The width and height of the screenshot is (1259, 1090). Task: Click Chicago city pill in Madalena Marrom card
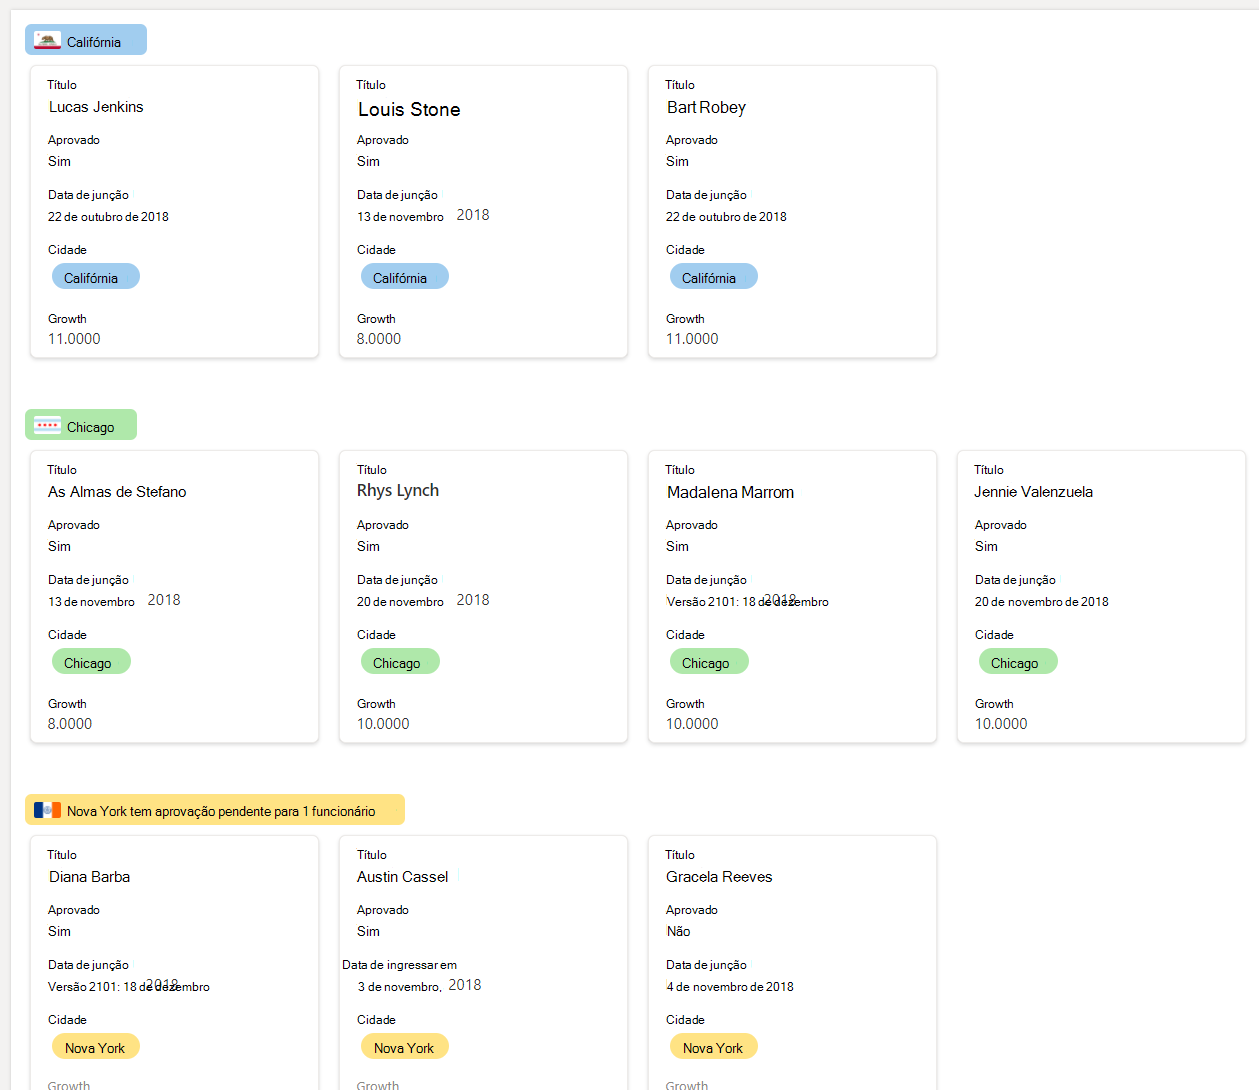tap(709, 662)
